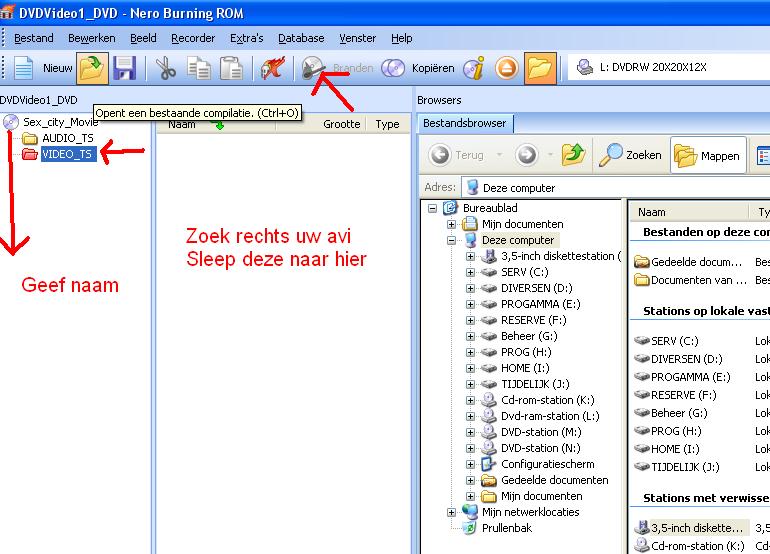
Task: Open the Terug history dropdown arrow
Action: pyautogui.click(x=499, y=155)
